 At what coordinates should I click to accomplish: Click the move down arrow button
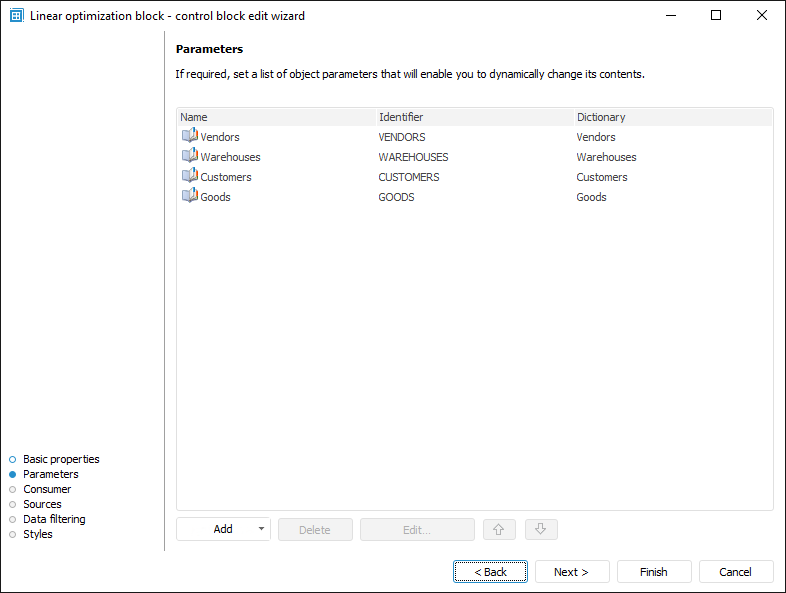(541, 529)
